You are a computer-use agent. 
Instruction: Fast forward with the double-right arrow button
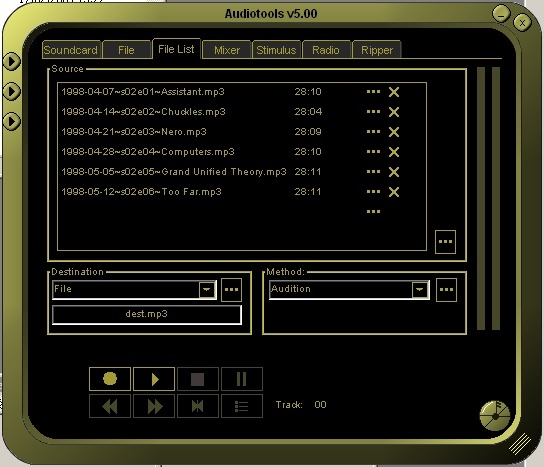[x=154, y=406]
